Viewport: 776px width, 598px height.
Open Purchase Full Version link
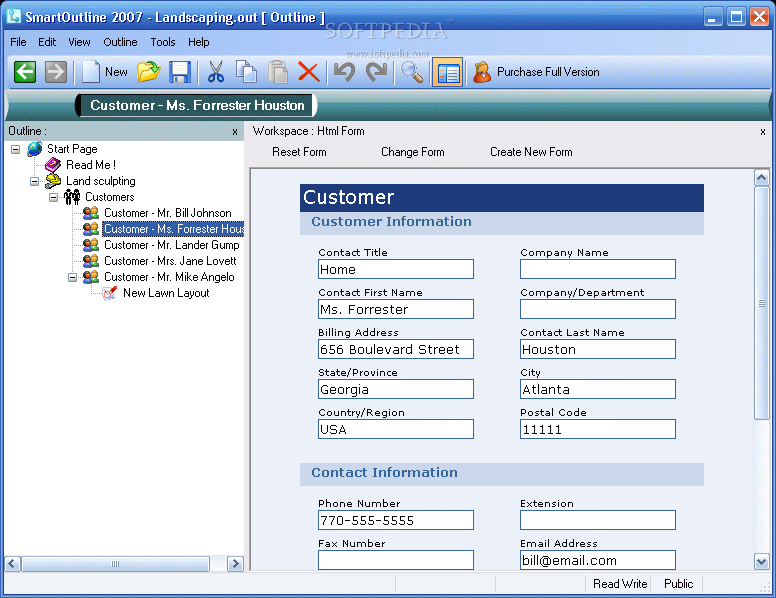pyautogui.click(x=548, y=72)
